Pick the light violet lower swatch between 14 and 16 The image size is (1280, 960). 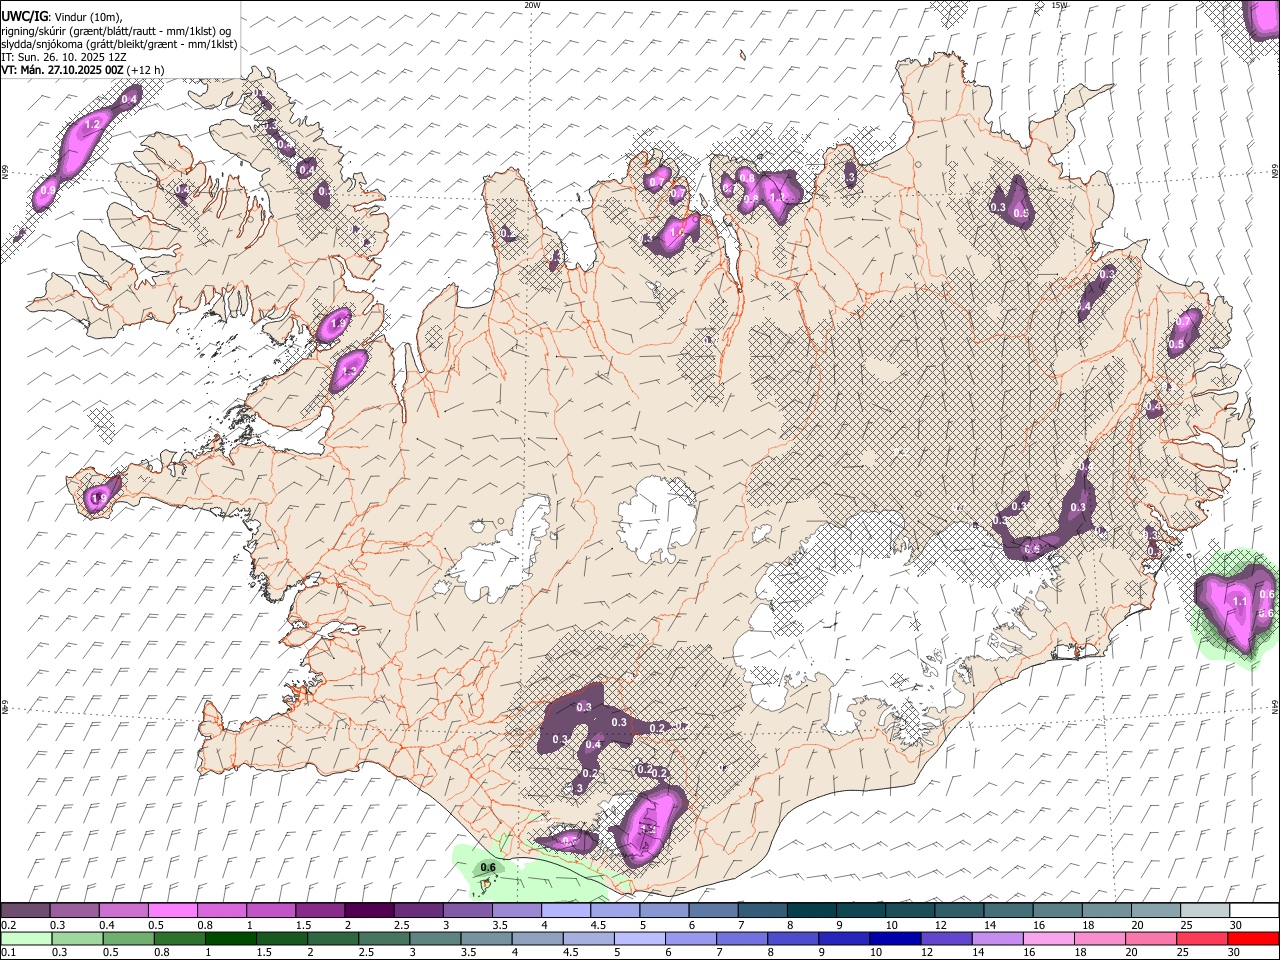point(998,939)
